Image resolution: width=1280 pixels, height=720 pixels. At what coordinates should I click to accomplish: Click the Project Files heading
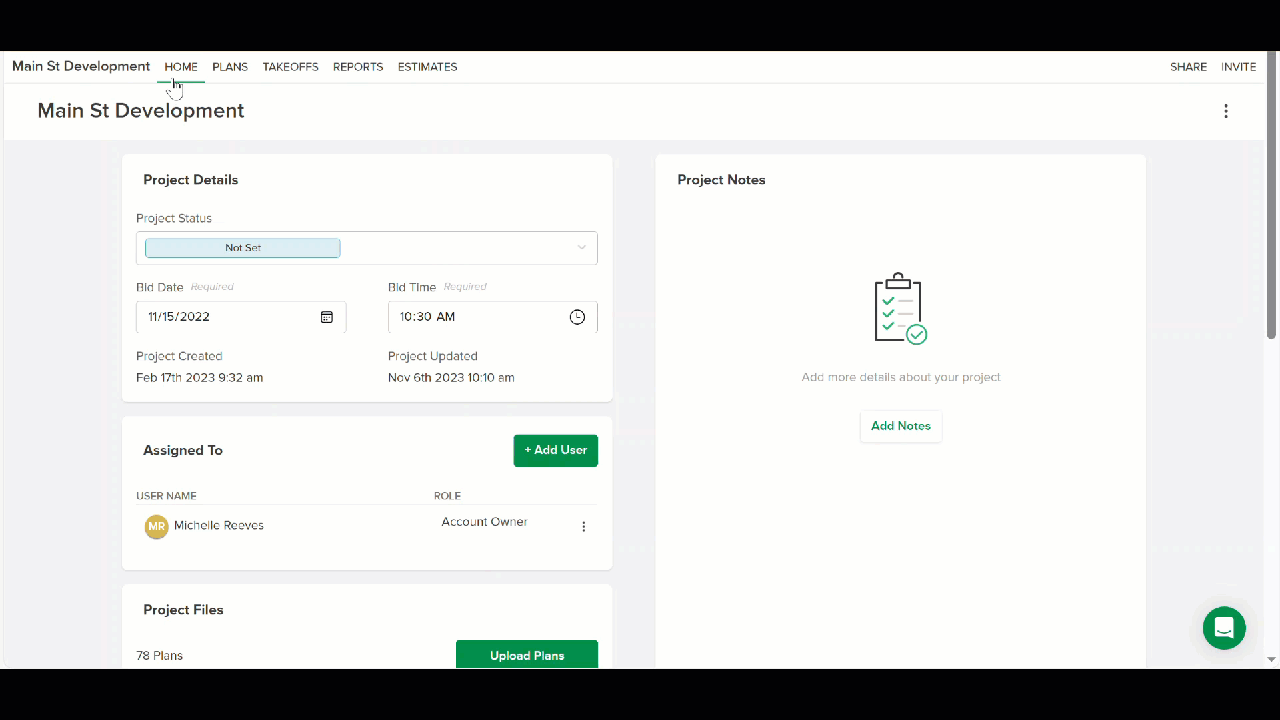pos(183,610)
